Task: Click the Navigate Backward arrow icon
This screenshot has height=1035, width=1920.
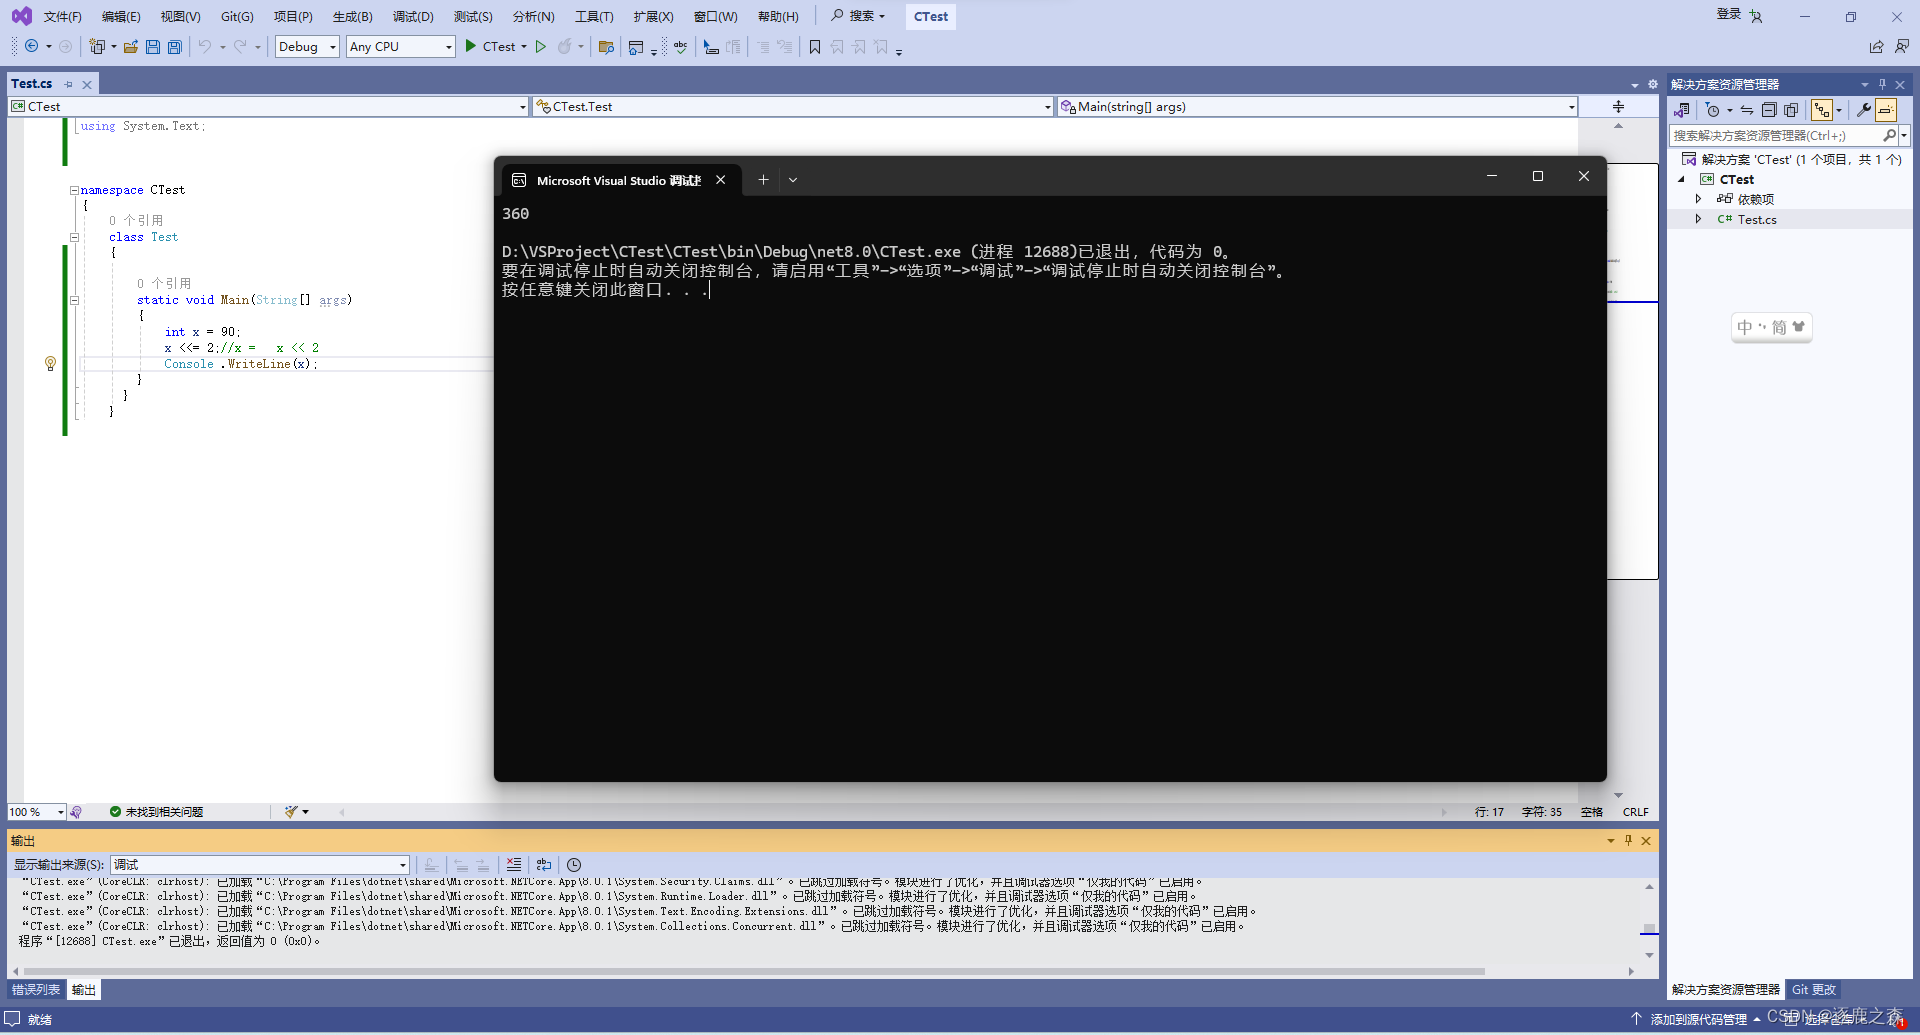Action: point(32,46)
